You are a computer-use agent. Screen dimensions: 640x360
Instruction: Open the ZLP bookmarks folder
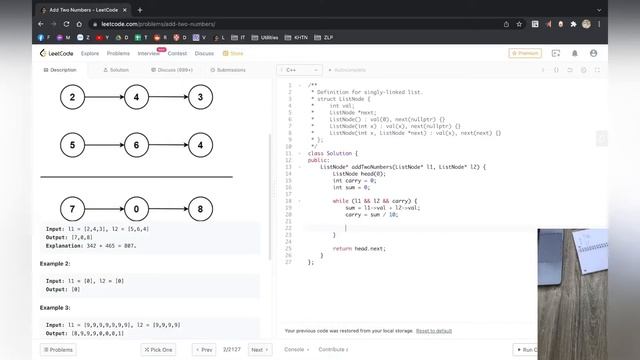(x=324, y=37)
